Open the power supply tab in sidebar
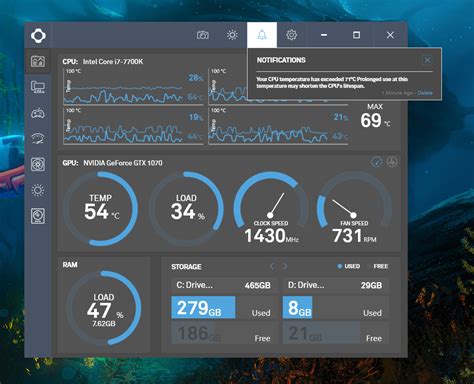474x384 pixels. pos(38,216)
